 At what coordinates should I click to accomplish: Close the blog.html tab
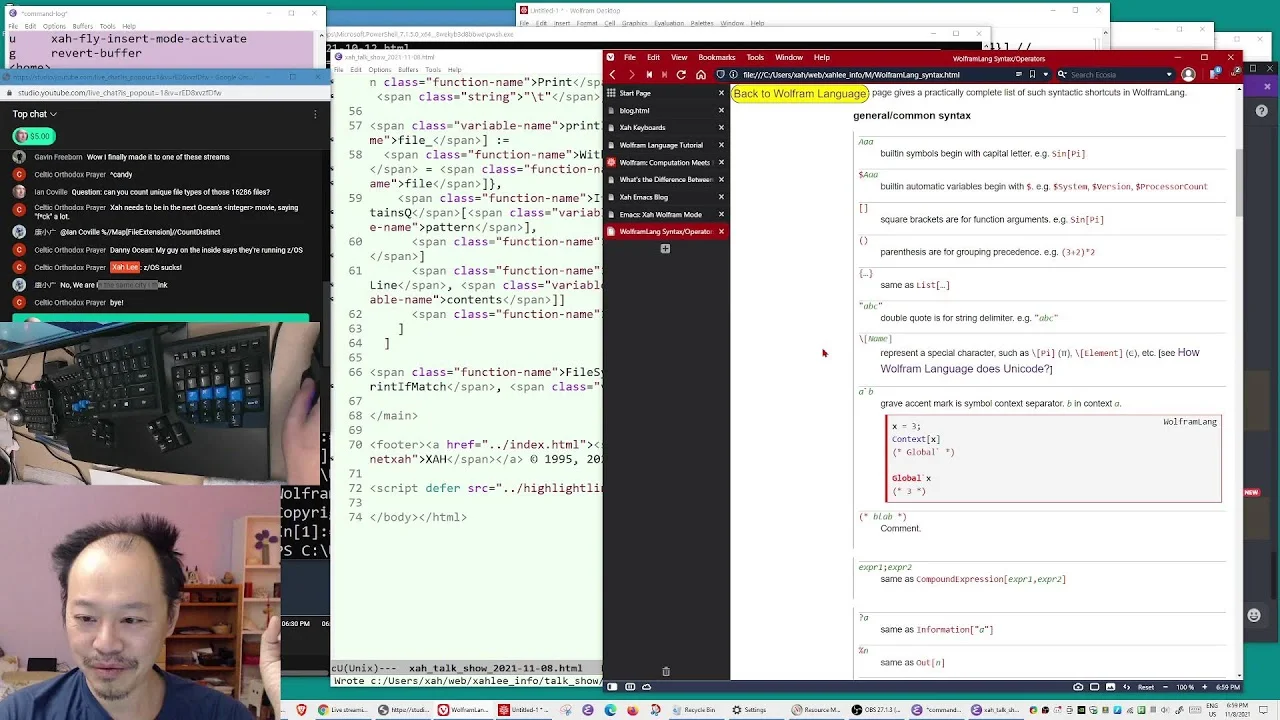721,110
